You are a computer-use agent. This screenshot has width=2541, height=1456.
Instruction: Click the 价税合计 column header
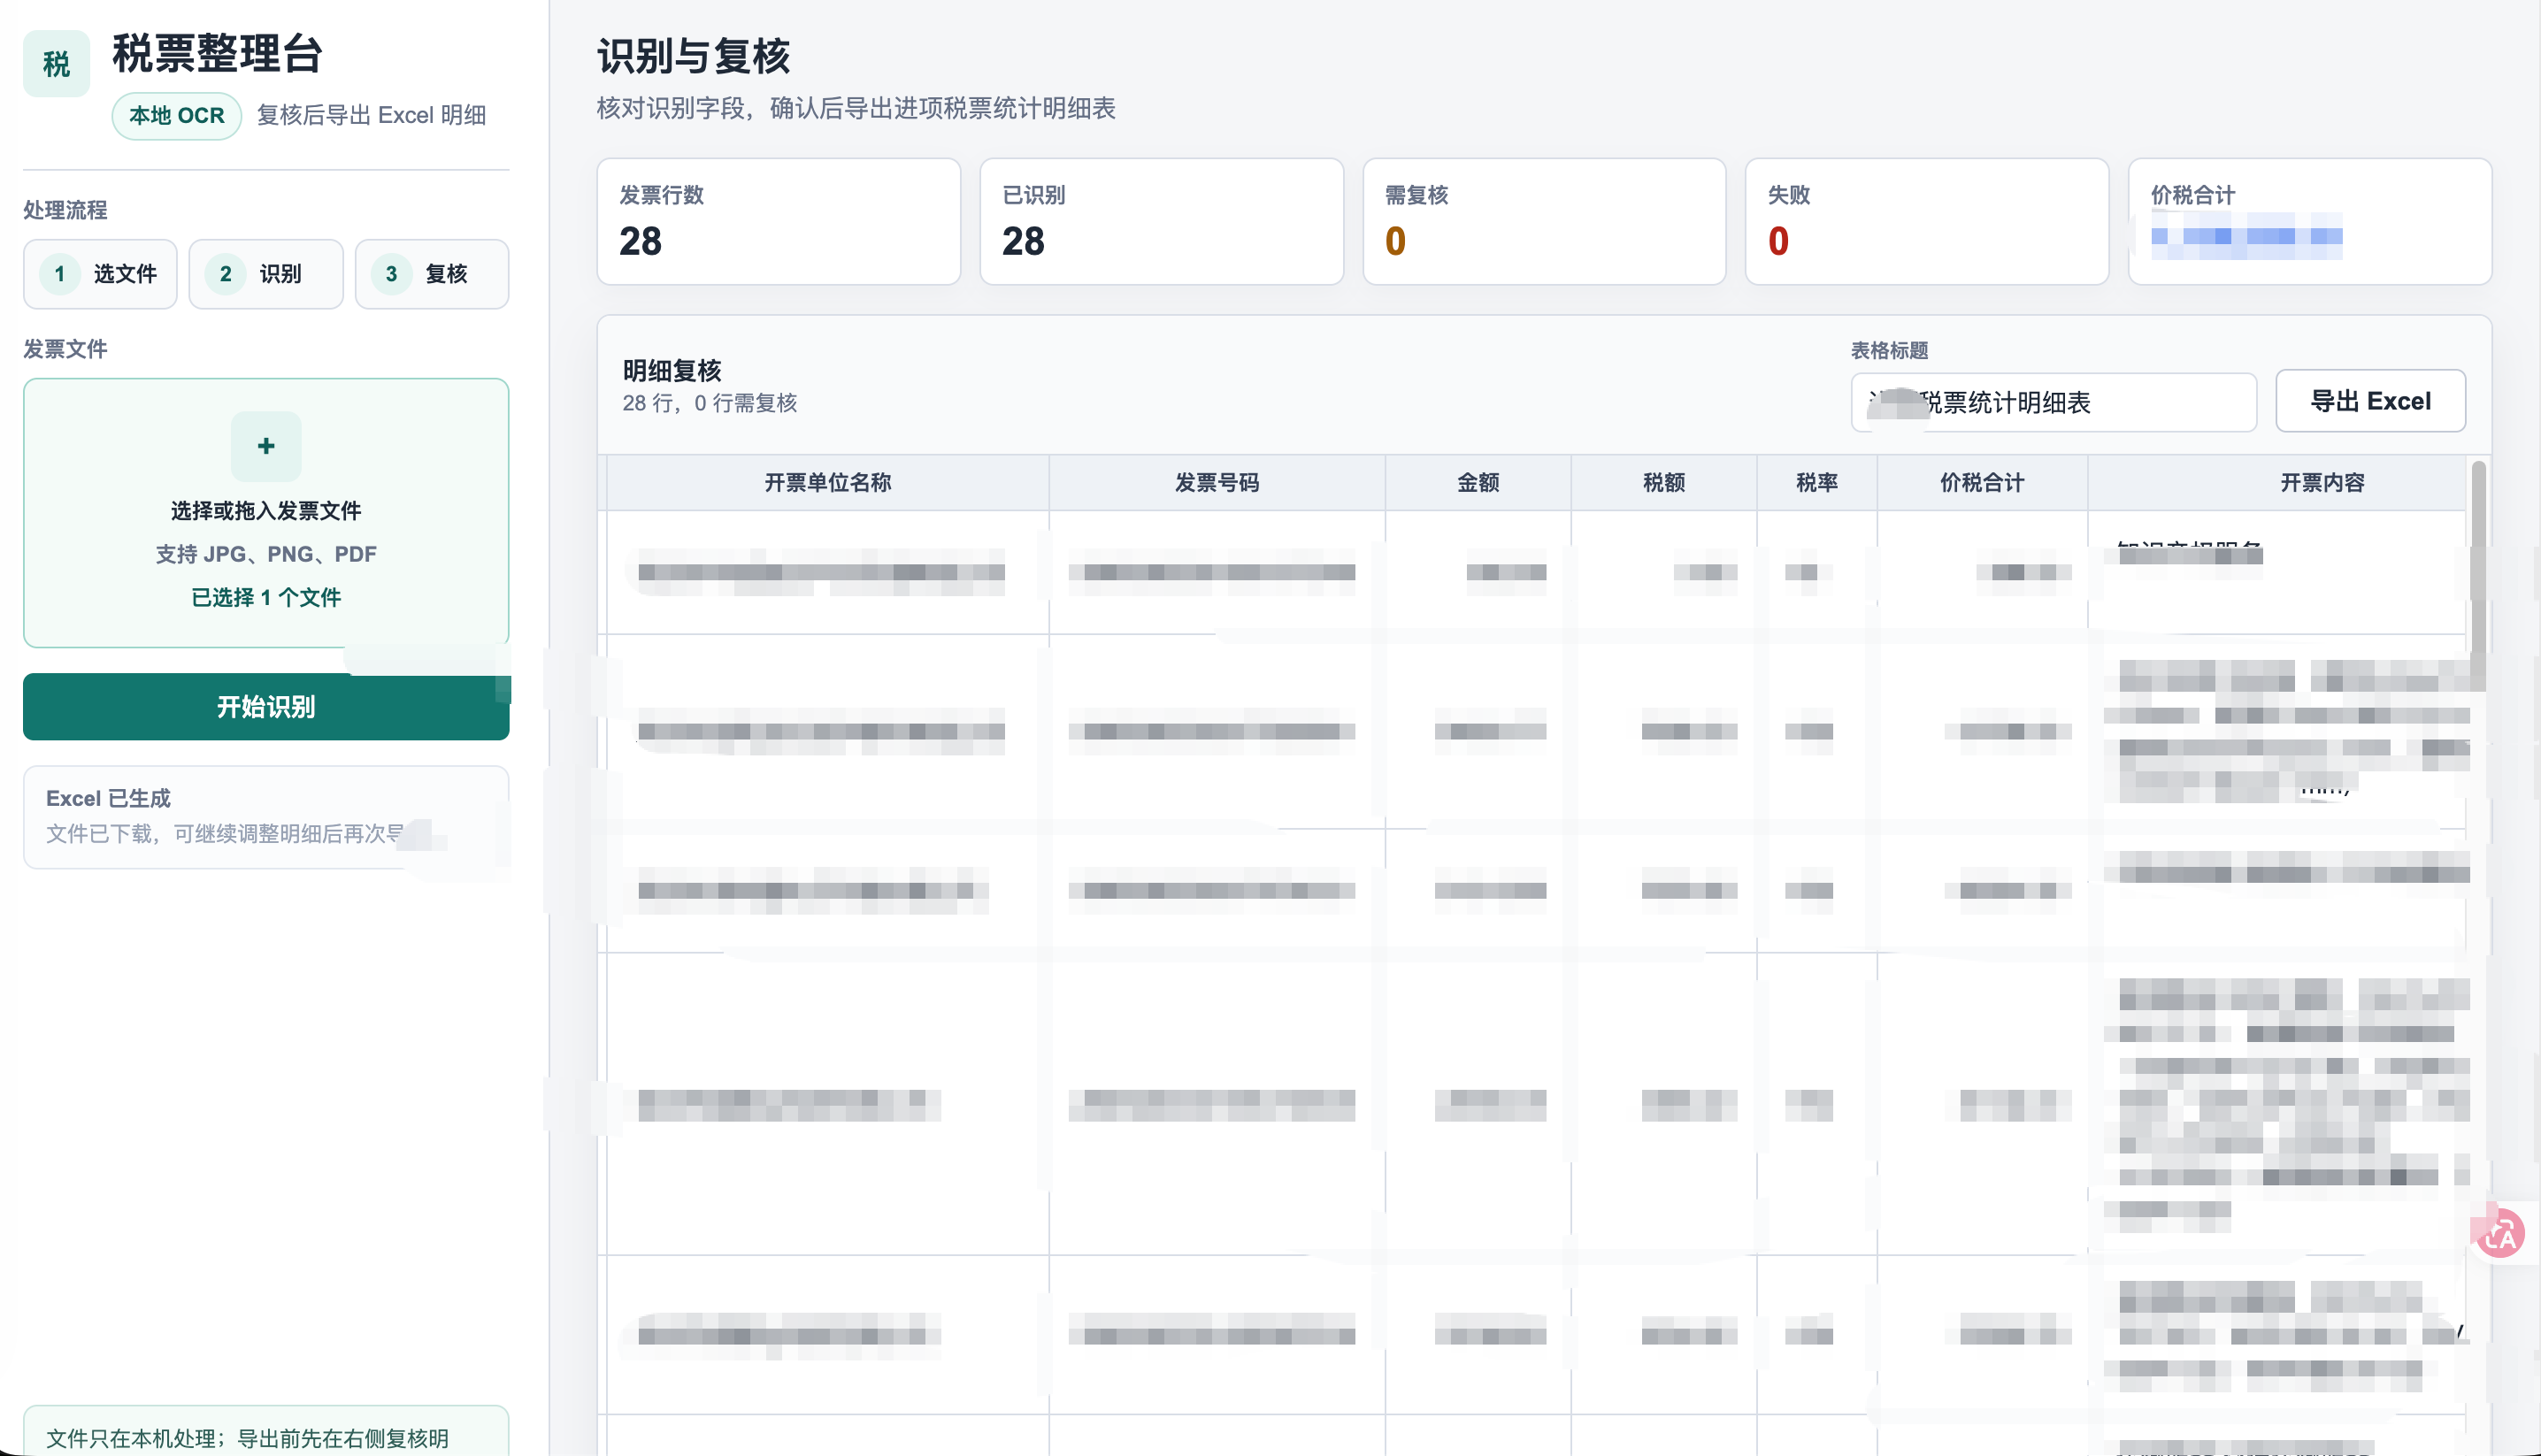coord(1982,483)
